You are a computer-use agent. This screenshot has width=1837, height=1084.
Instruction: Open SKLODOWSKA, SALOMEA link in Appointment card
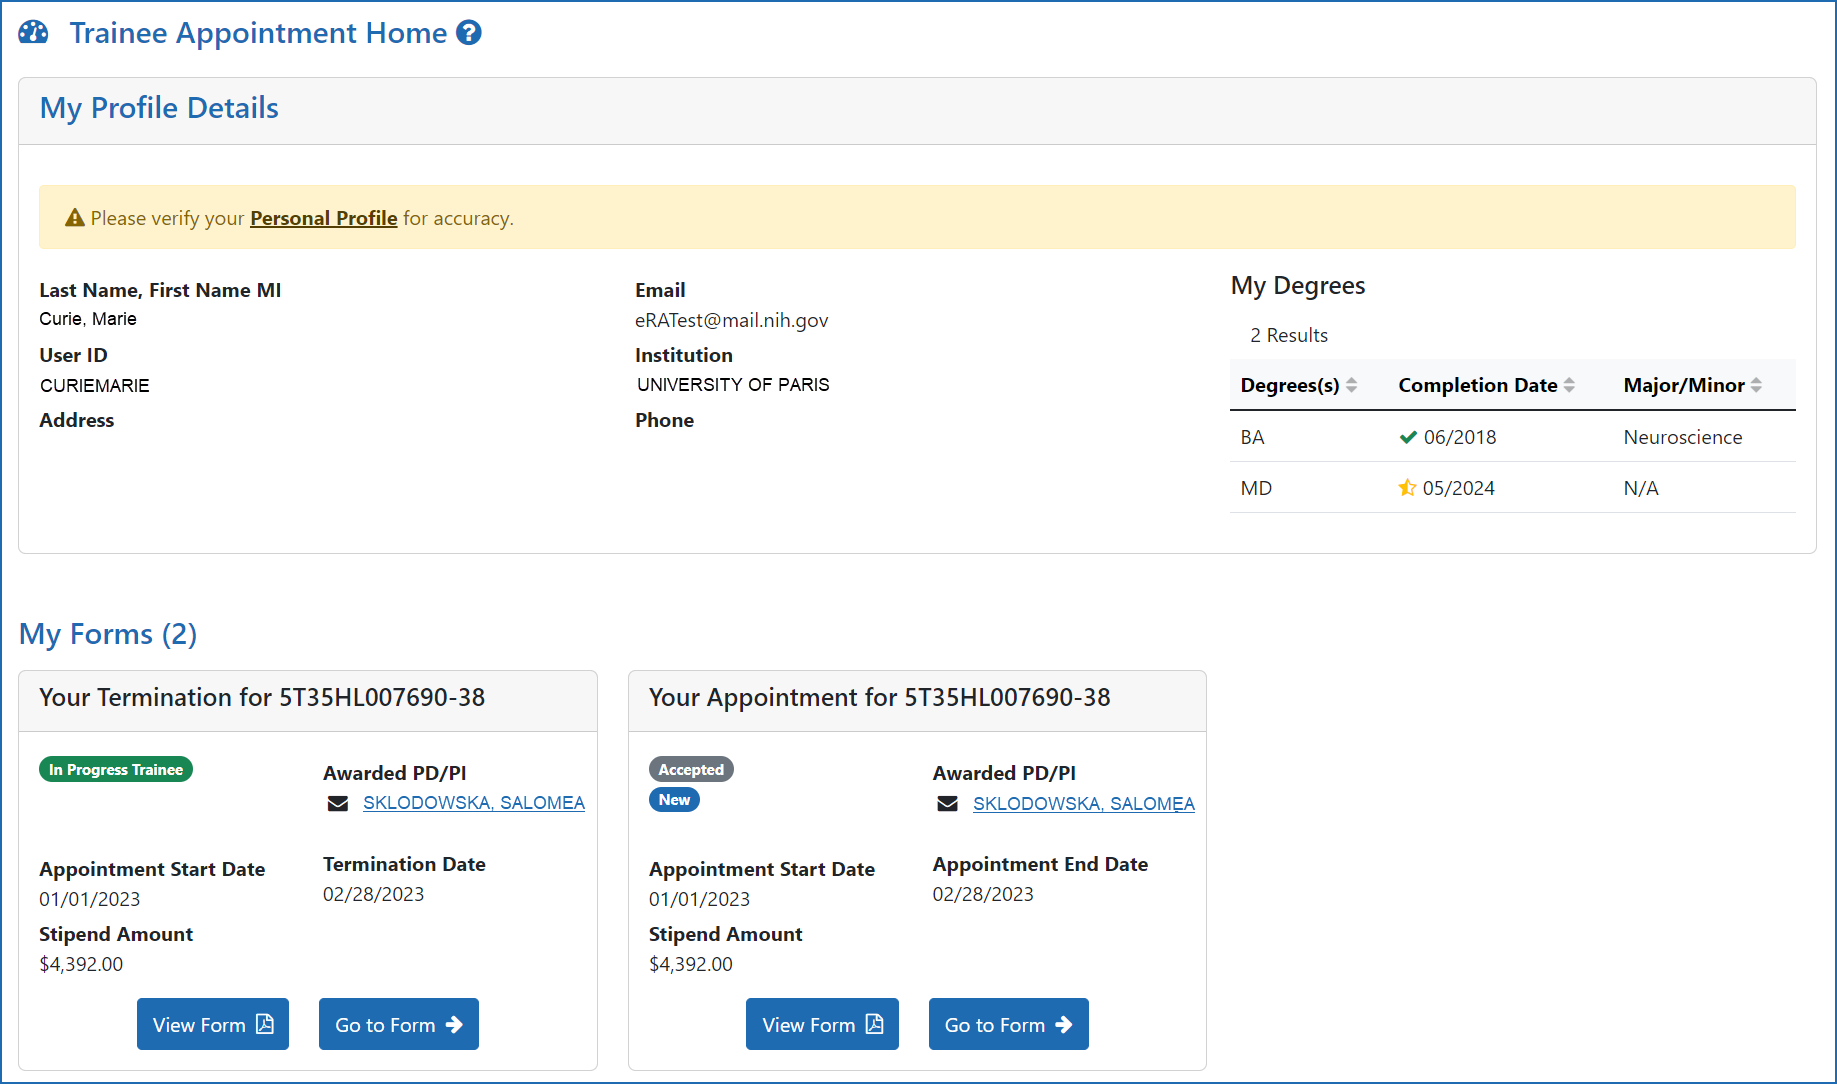click(x=1084, y=804)
